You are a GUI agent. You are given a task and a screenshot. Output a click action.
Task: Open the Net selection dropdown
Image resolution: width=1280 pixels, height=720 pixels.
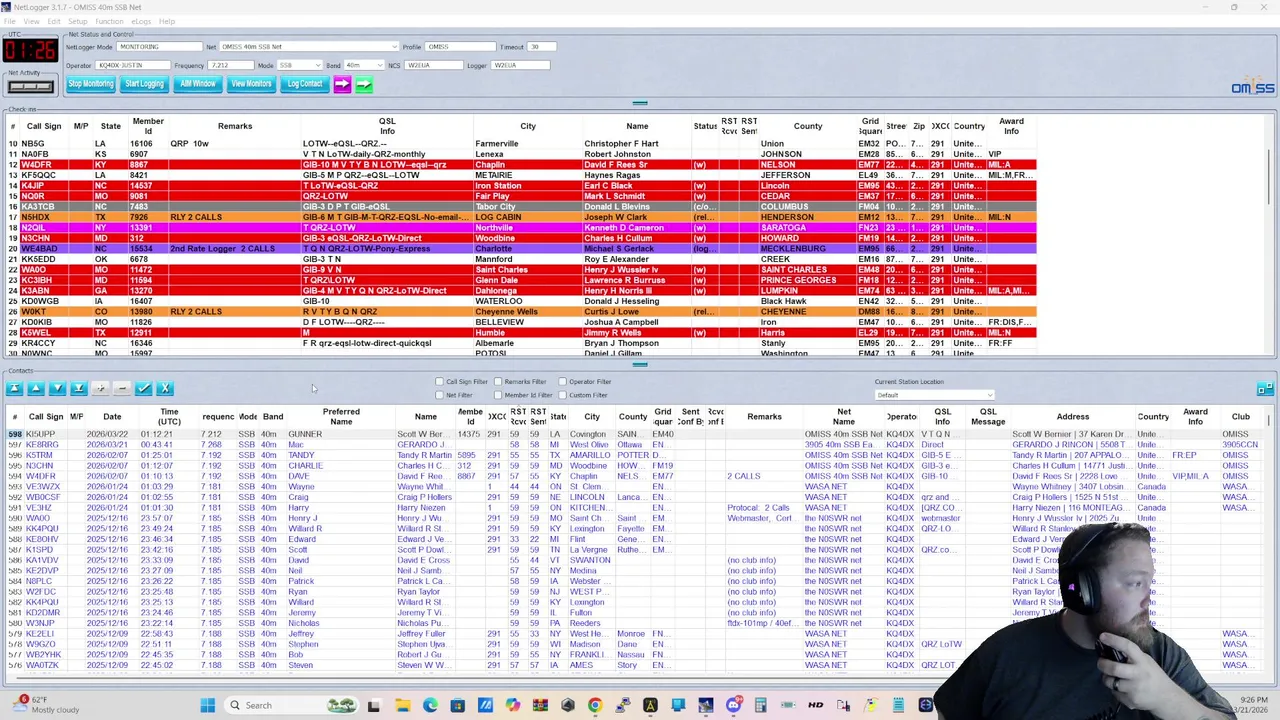(309, 47)
